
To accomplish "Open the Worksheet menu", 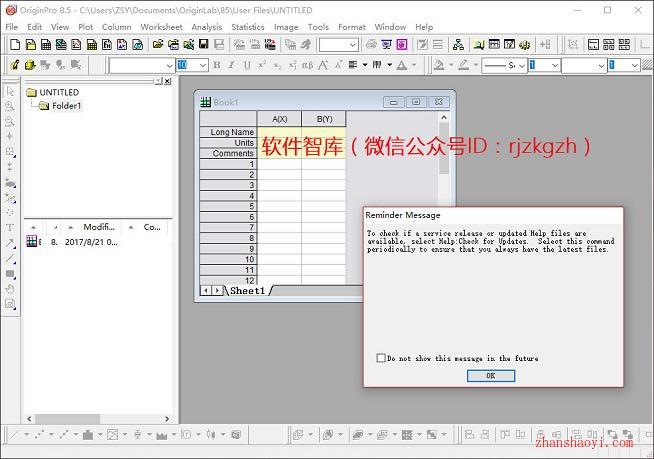I will point(161,27).
